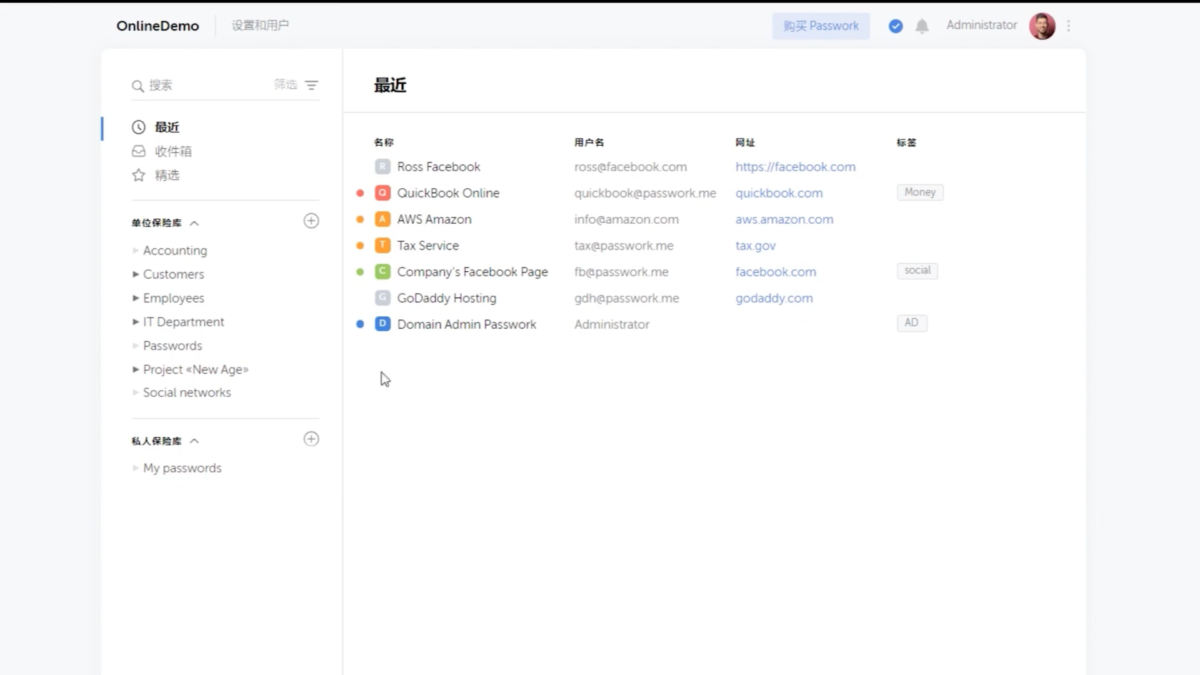The height and width of the screenshot is (675, 1200).
Task: Click orange dot beside Tax Service
Action: [360, 245]
